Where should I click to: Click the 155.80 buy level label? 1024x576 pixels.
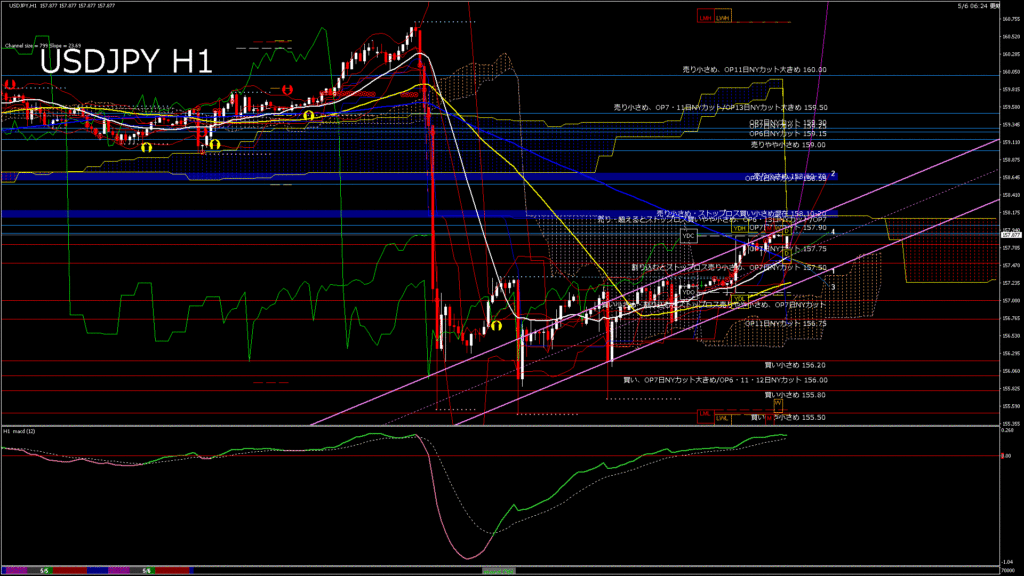[795, 395]
